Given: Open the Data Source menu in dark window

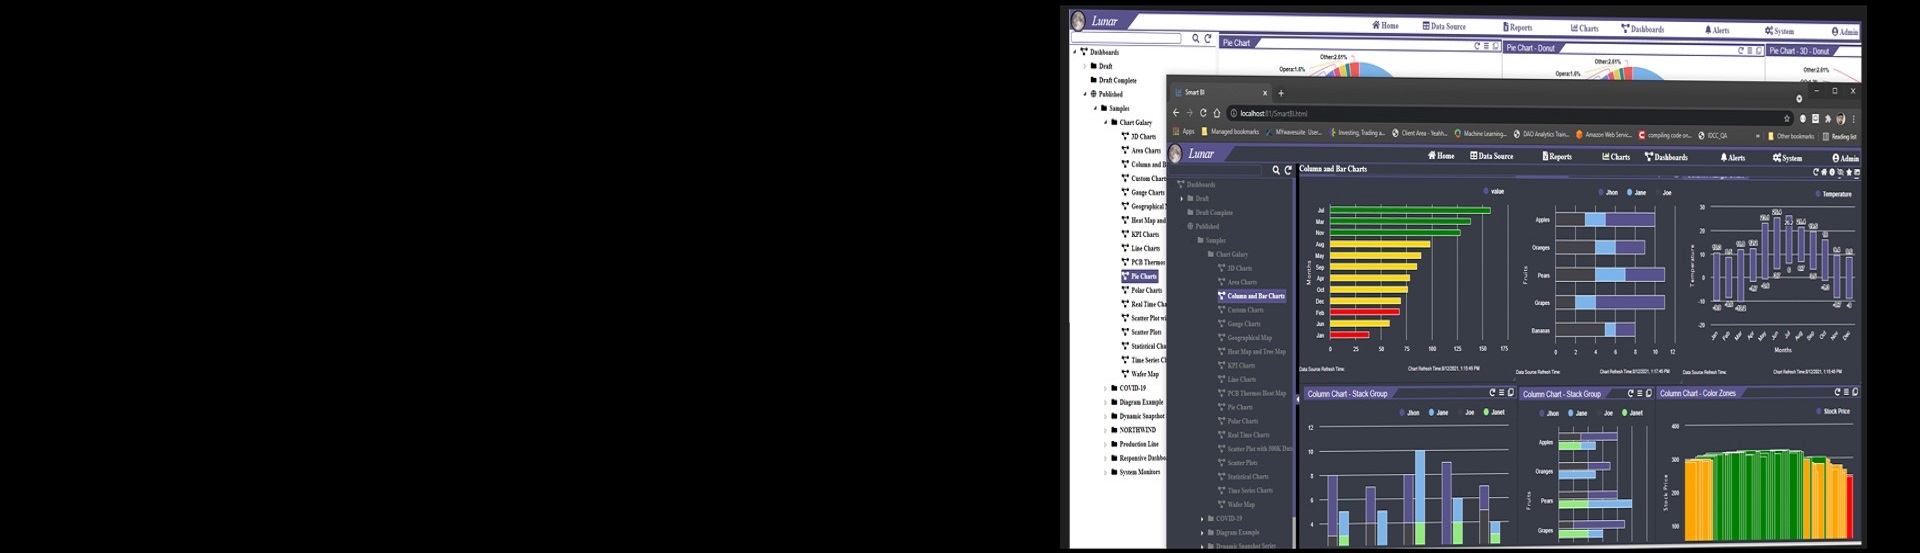Looking at the screenshot, I should (1491, 156).
